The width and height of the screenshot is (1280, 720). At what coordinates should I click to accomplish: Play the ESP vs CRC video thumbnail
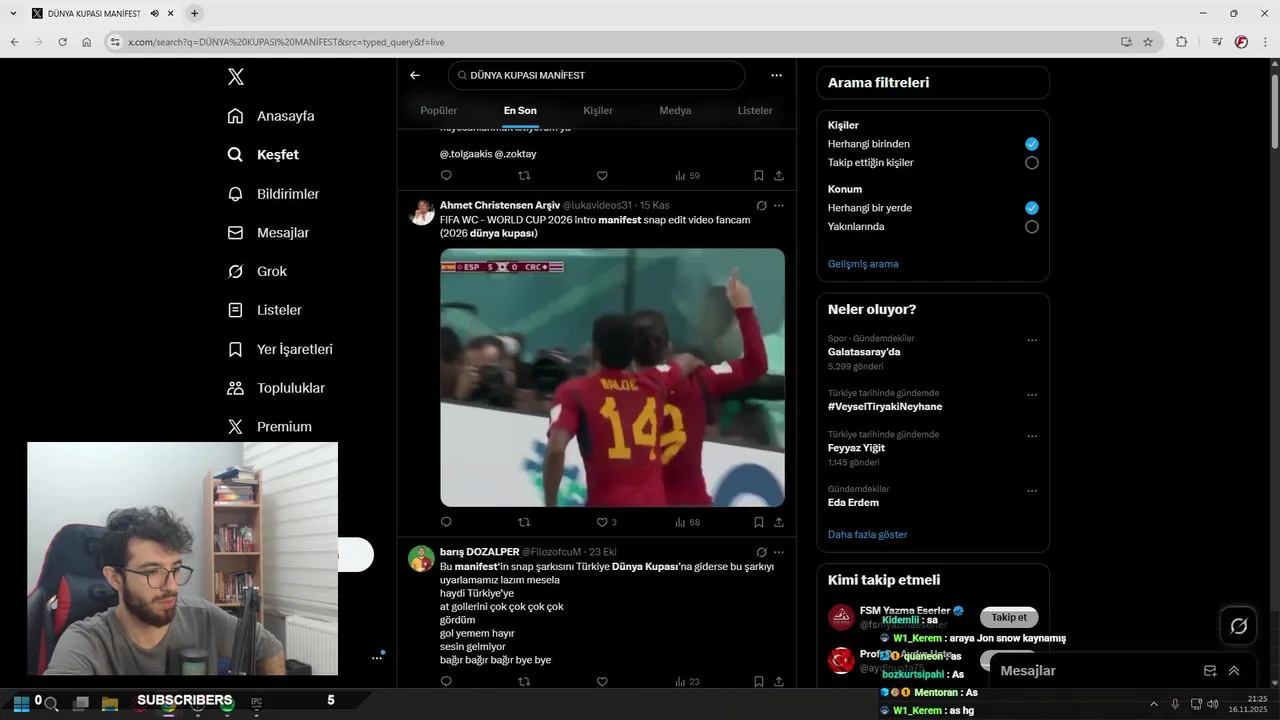pyautogui.click(x=612, y=378)
